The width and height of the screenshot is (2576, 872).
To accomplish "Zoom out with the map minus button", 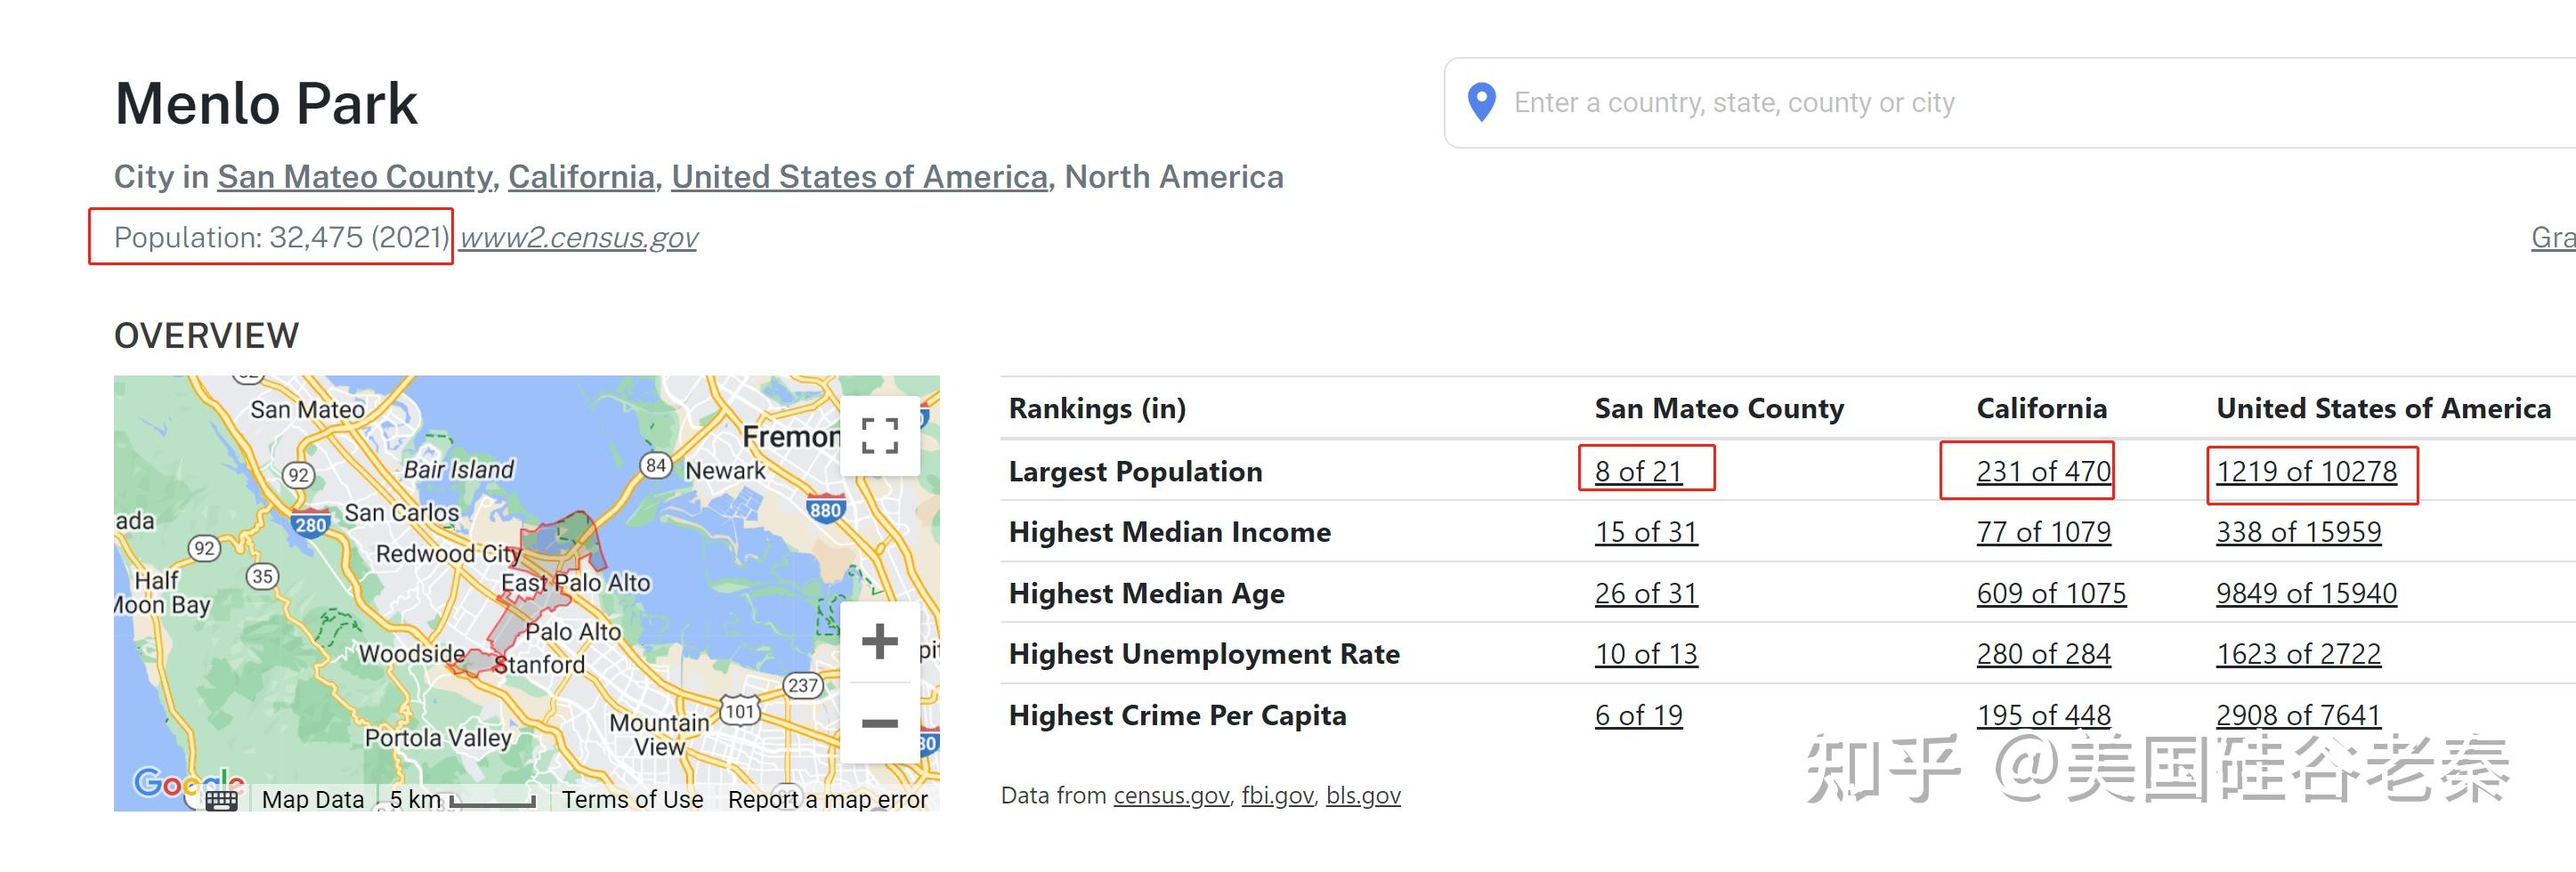I will (x=879, y=723).
